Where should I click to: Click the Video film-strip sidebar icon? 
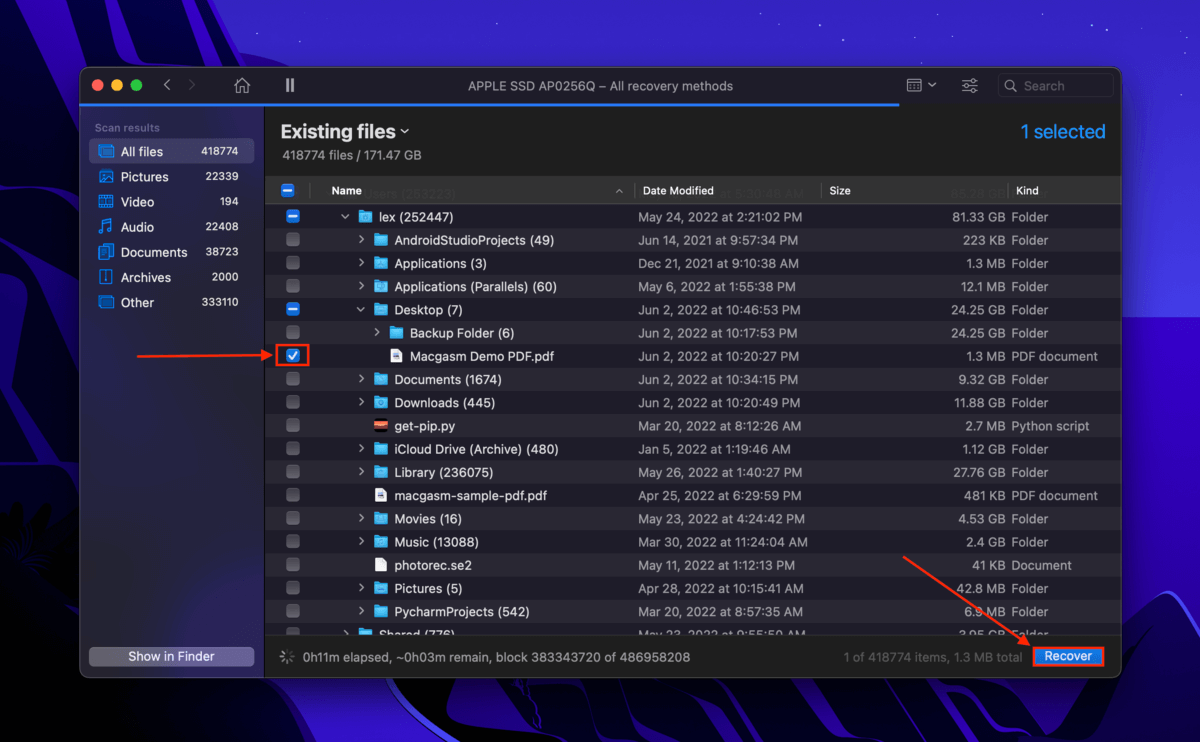(x=106, y=202)
